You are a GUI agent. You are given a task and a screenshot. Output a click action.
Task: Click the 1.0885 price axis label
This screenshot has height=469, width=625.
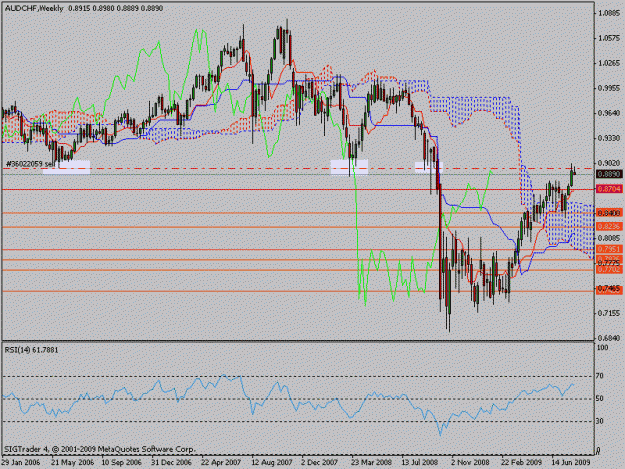tap(609, 13)
